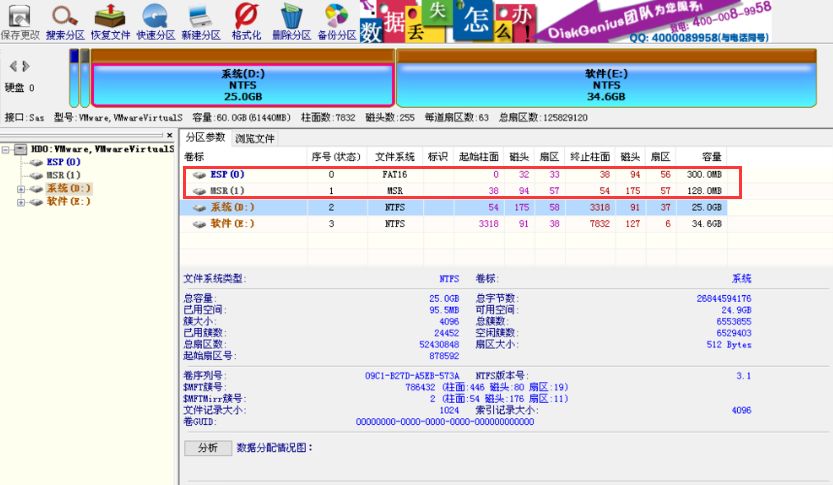Click the 容量 column header

coord(702,157)
